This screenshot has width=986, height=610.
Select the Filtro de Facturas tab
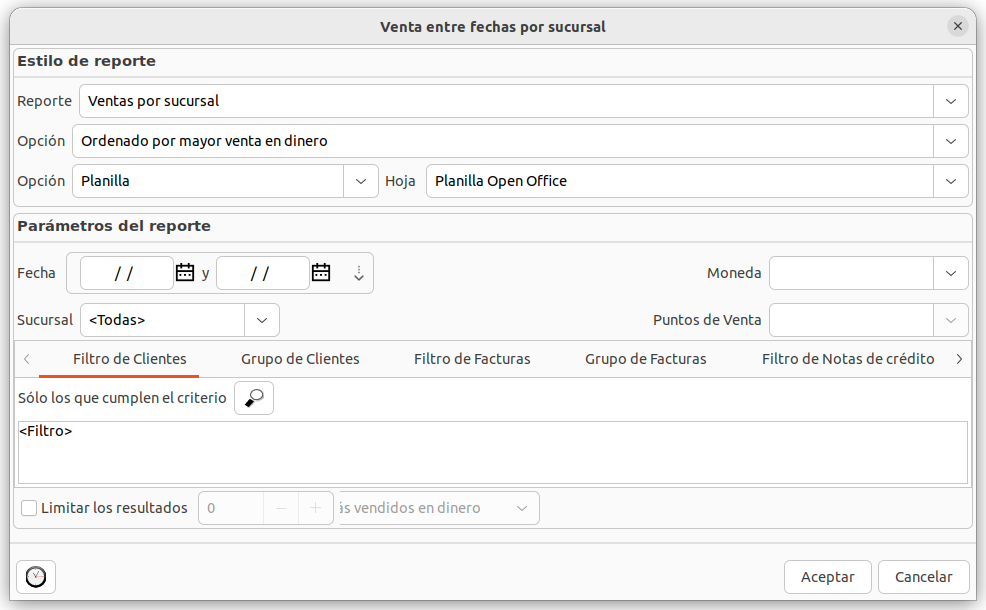(472, 359)
